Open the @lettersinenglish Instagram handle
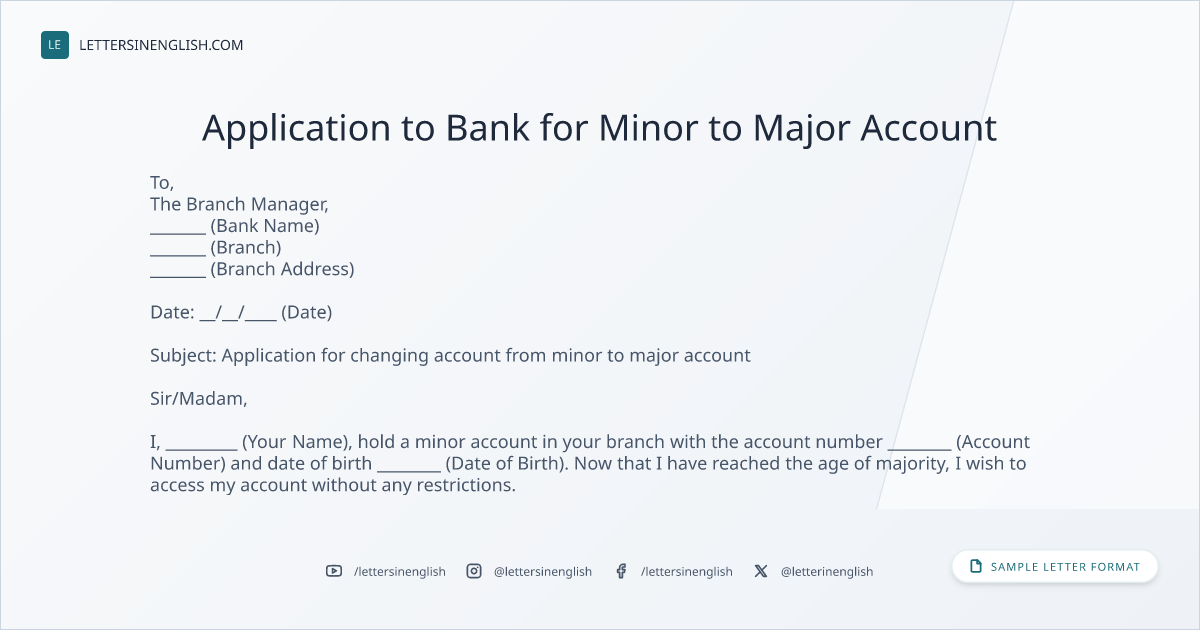The height and width of the screenshot is (630, 1200). click(543, 572)
